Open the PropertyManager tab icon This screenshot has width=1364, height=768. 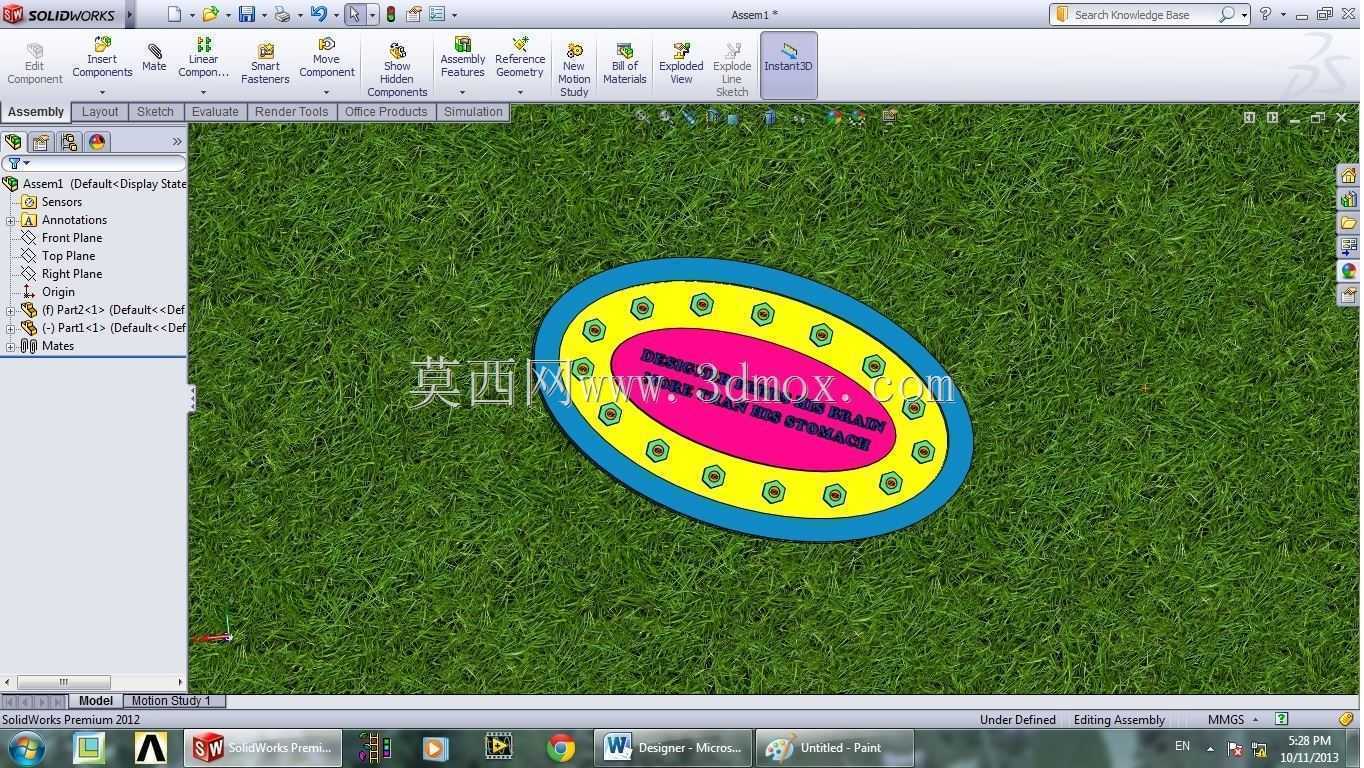(x=41, y=142)
